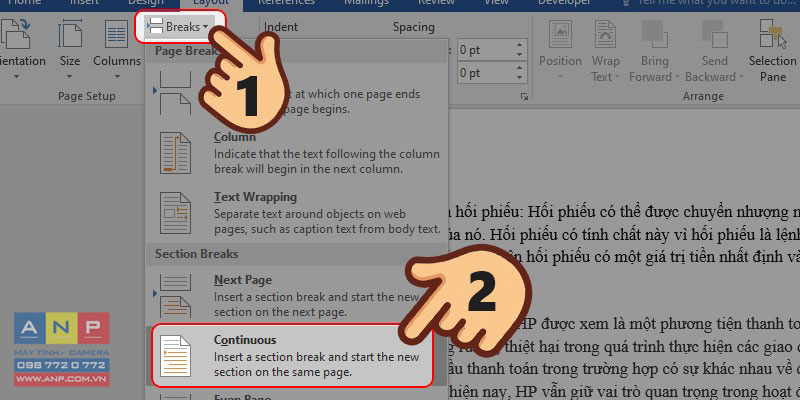Click the Indent label in ribbon

point(281,27)
